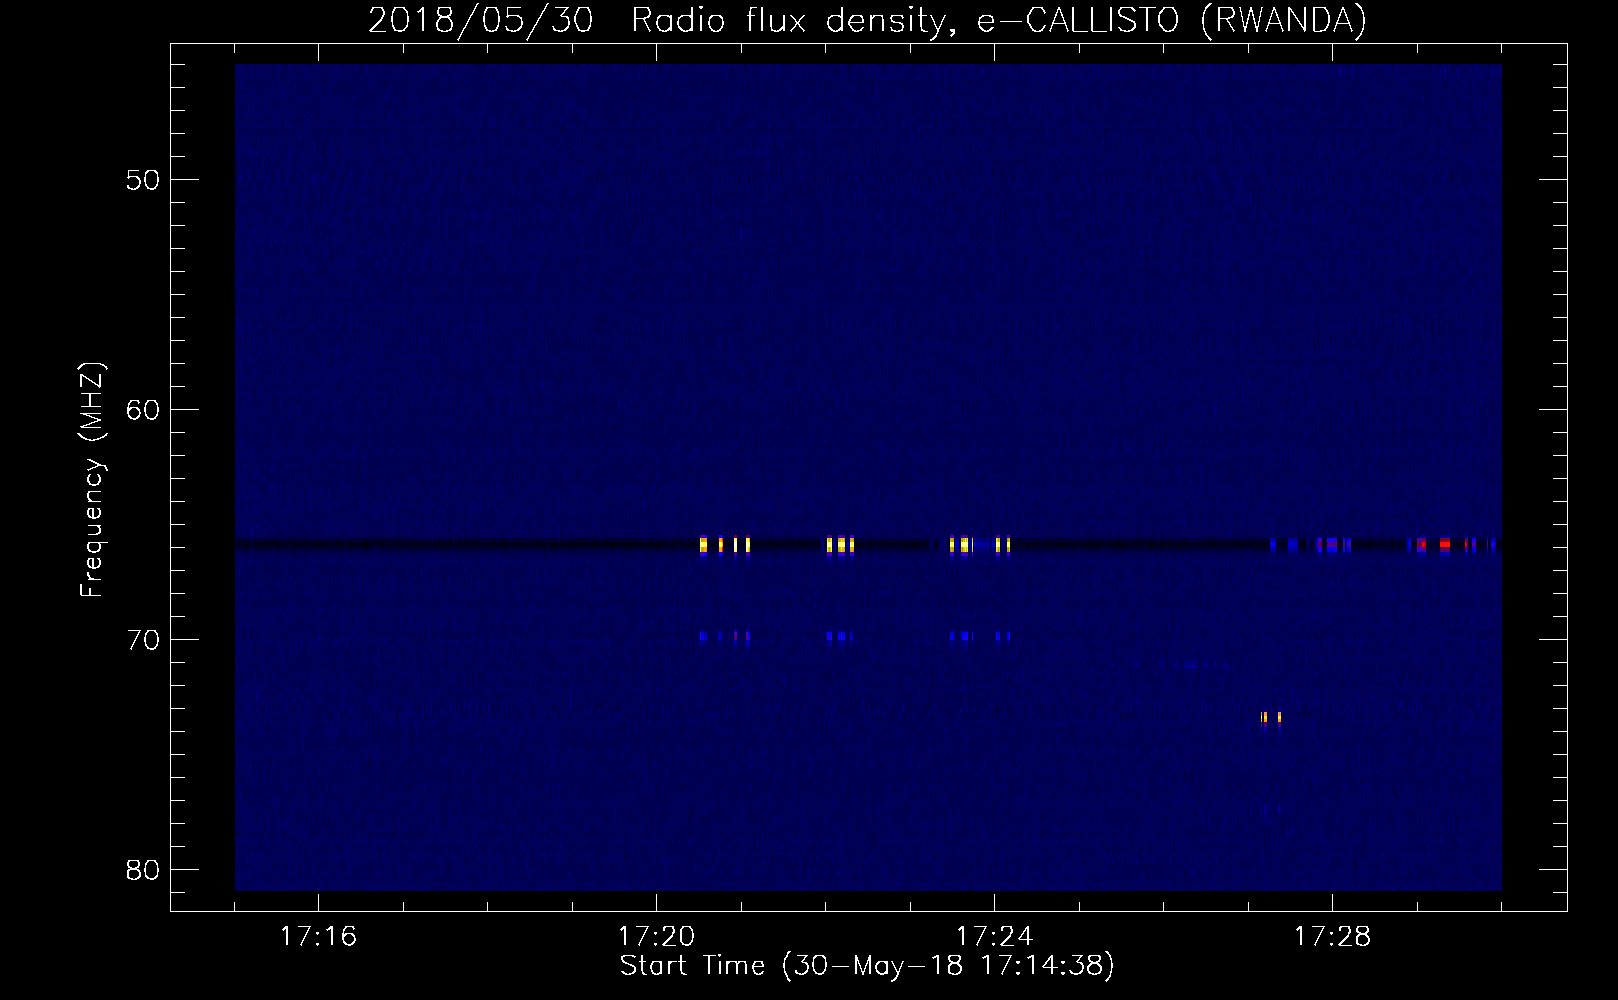Click the 17:16 time axis label

pos(318,937)
